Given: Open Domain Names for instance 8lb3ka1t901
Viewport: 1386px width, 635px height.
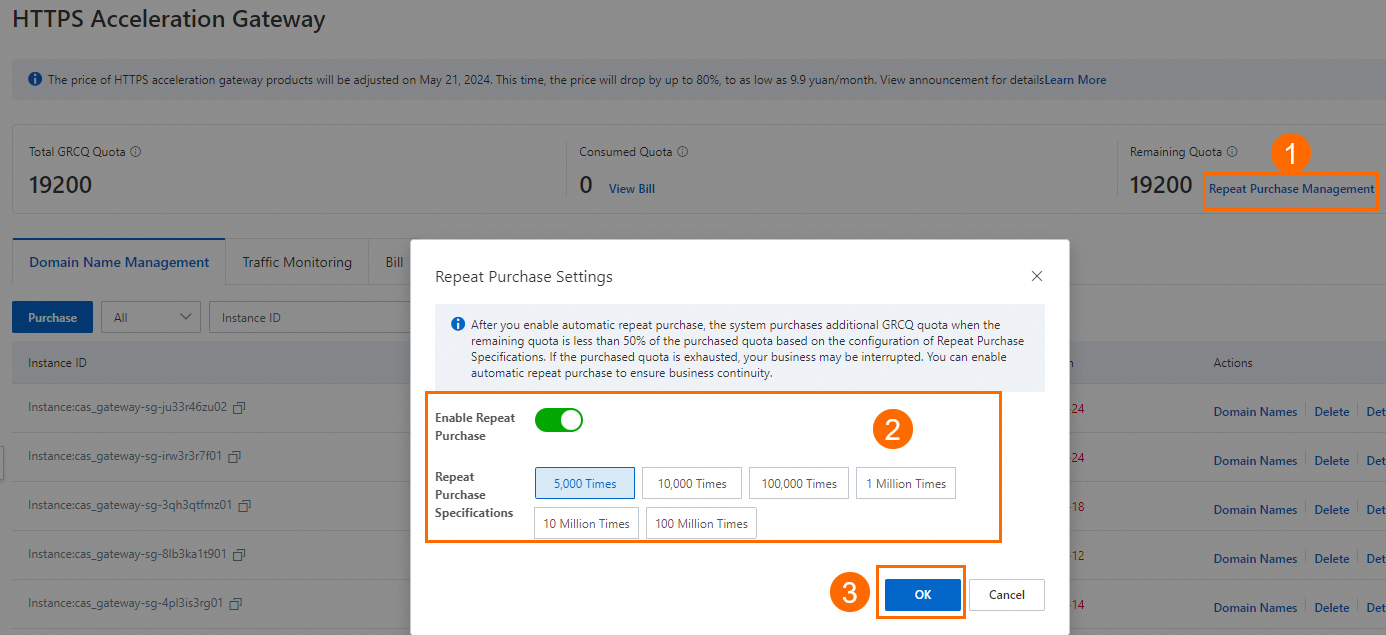Looking at the screenshot, I should (1255, 558).
